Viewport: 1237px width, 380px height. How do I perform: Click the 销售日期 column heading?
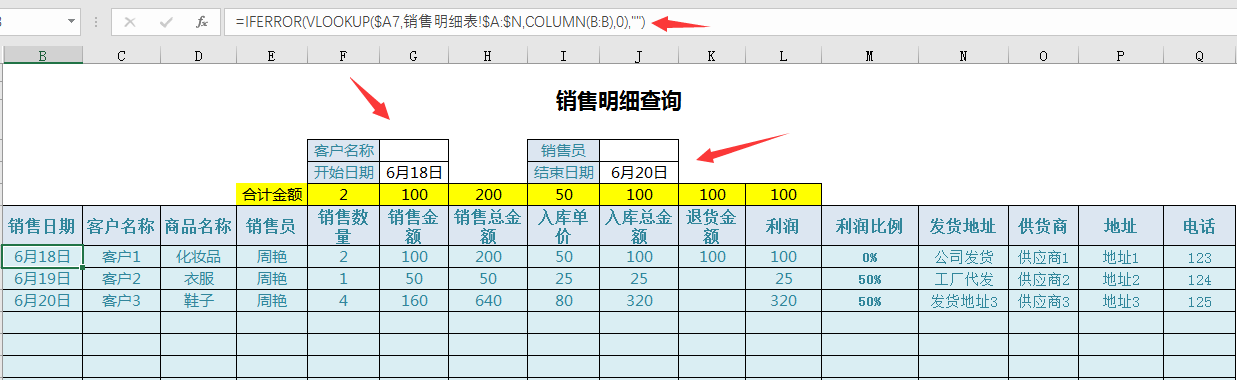[x=42, y=225]
